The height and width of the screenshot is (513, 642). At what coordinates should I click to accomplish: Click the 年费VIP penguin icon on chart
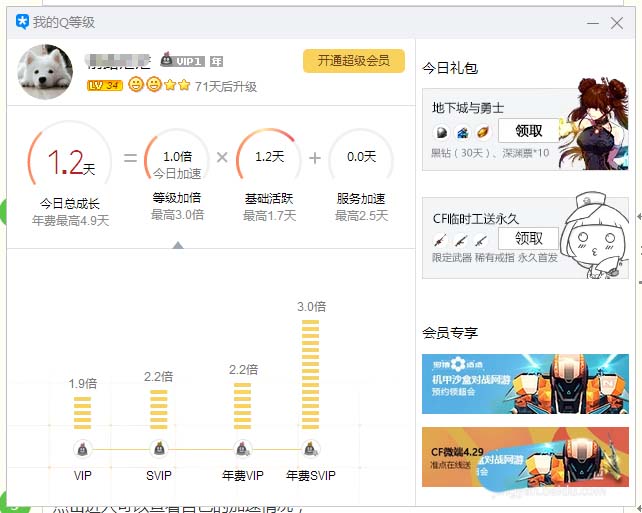pos(242,449)
